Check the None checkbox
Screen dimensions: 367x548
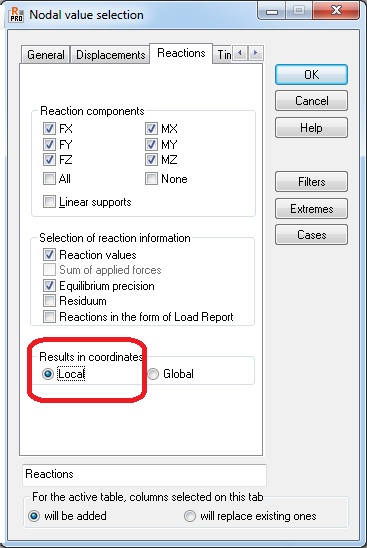coord(151,179)
